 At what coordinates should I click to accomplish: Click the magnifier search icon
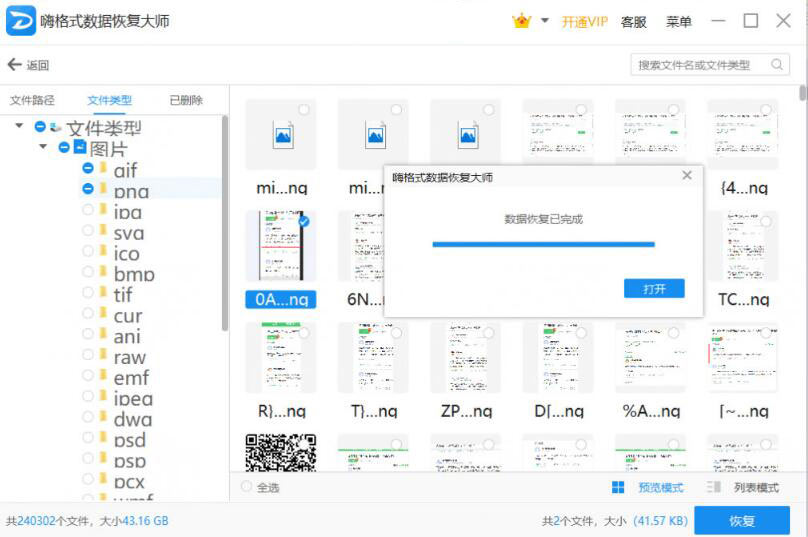[x=777, y=65]
